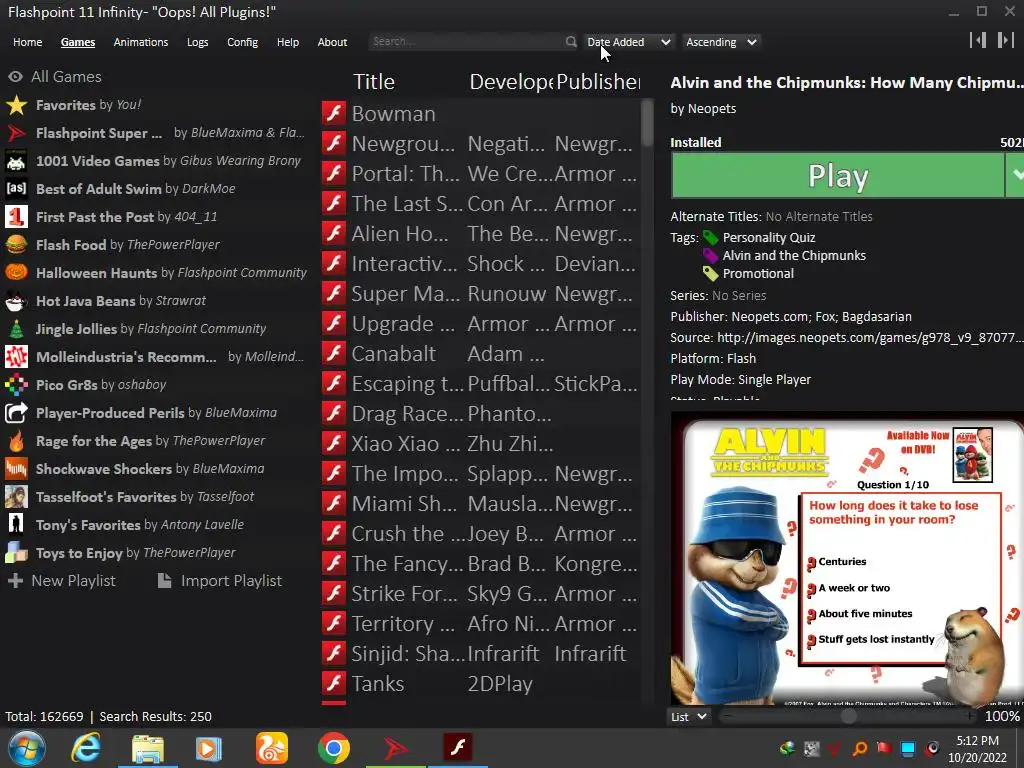Click the Toys to Enjoy blocks icon
1024x768 pixels.
click(16, 552)
